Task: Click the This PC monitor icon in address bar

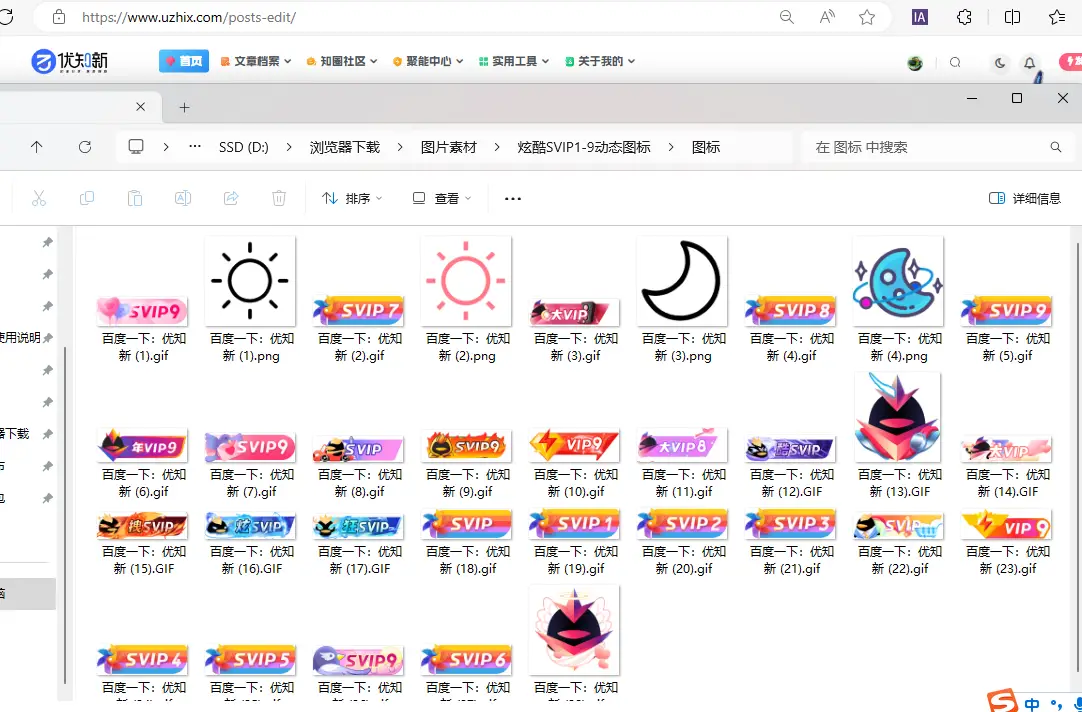Action: point(136,146)
